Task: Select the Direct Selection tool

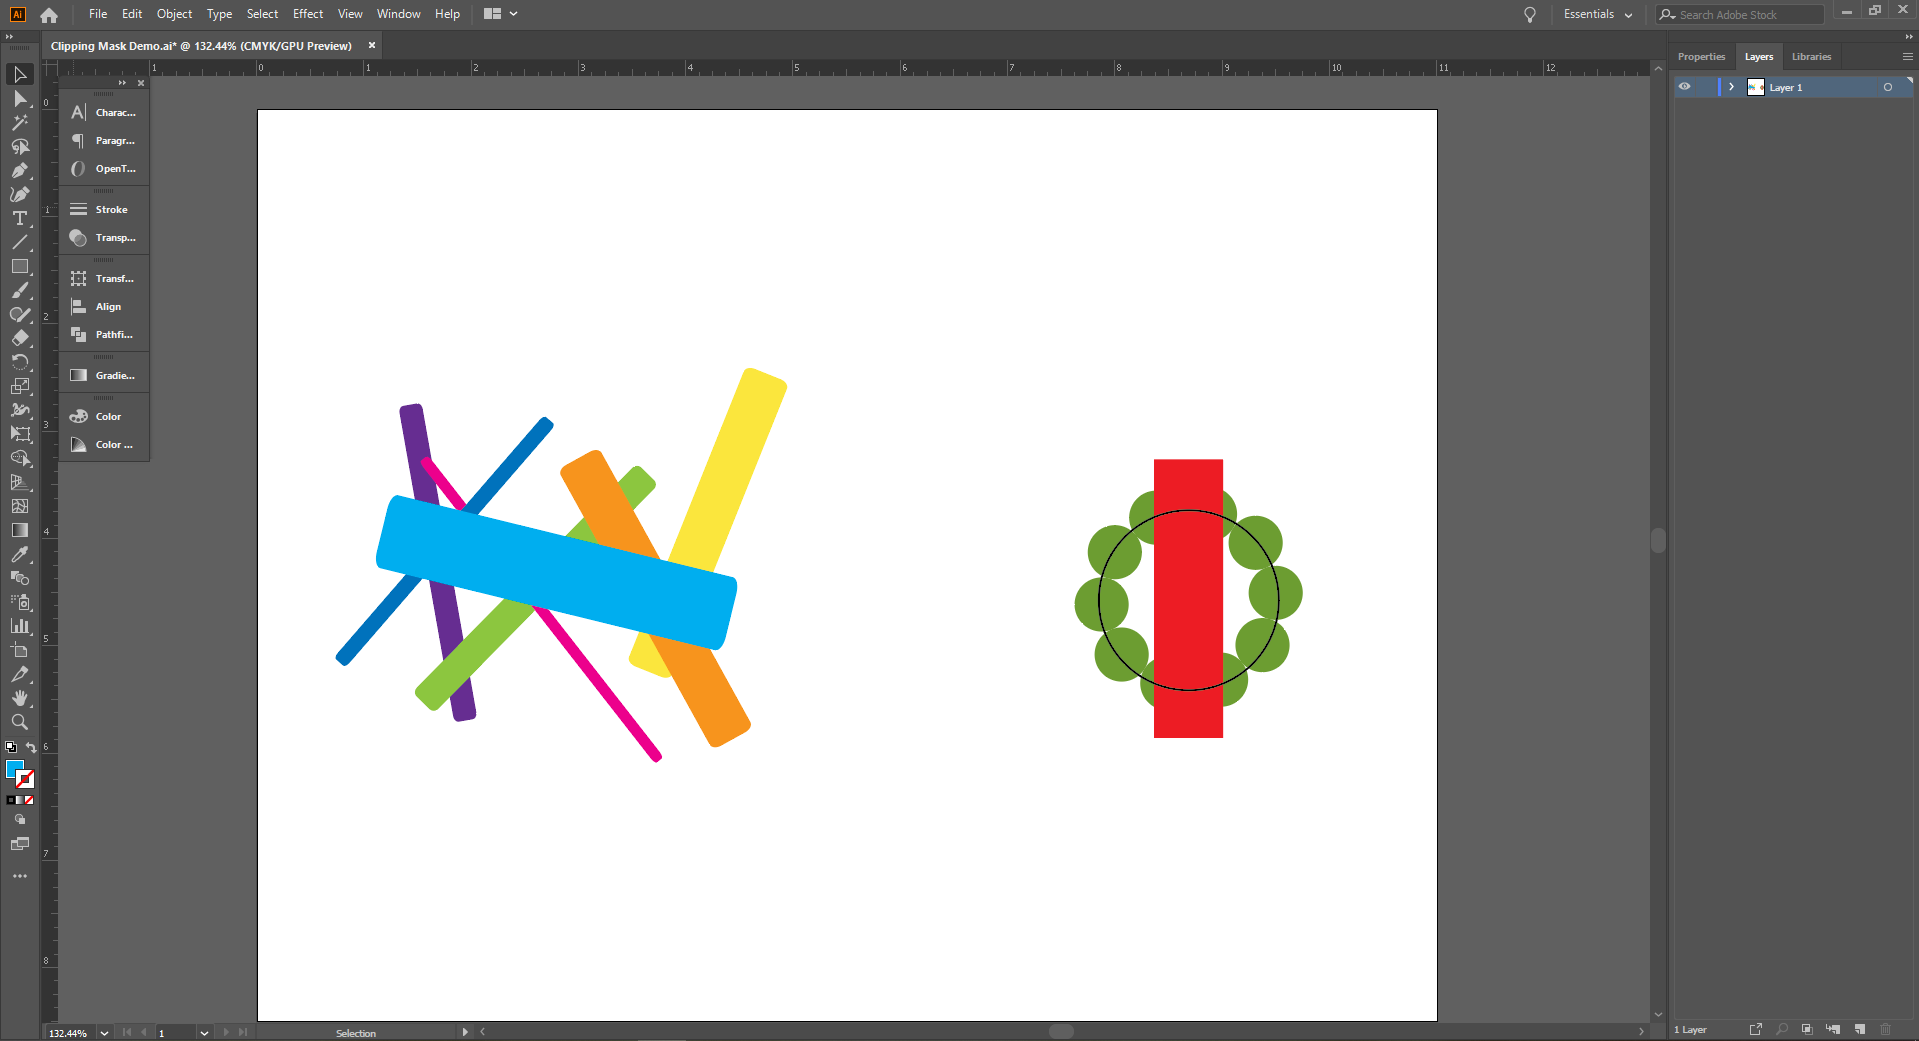Action: click(20, 99)
